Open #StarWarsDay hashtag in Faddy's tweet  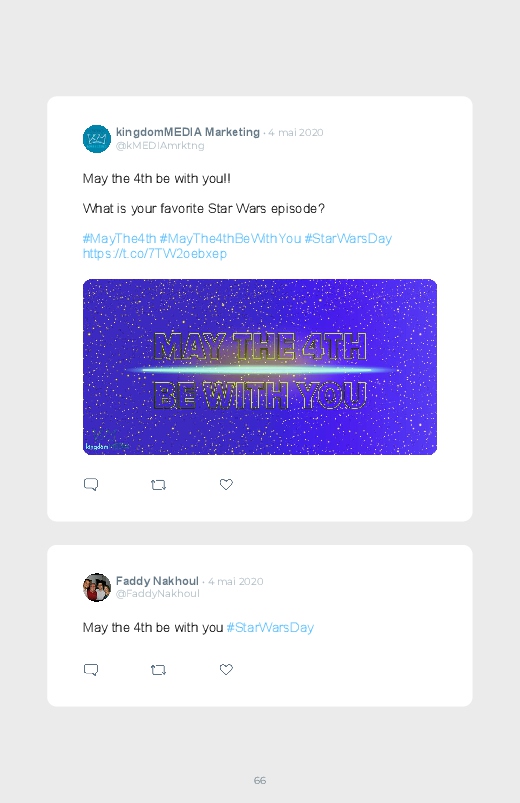click(270, 627)
